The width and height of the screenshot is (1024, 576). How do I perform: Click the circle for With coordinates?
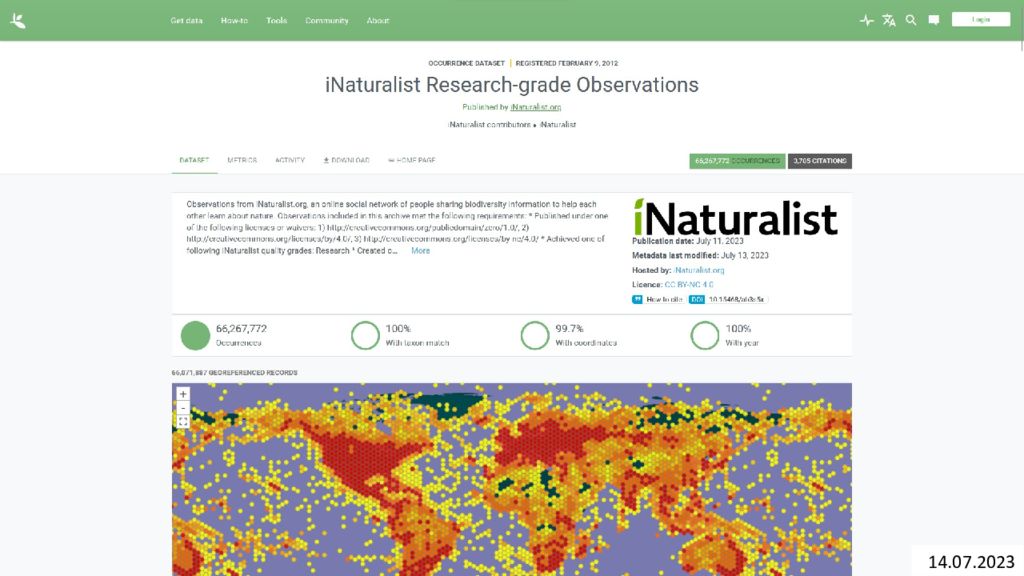pos(535,336)
